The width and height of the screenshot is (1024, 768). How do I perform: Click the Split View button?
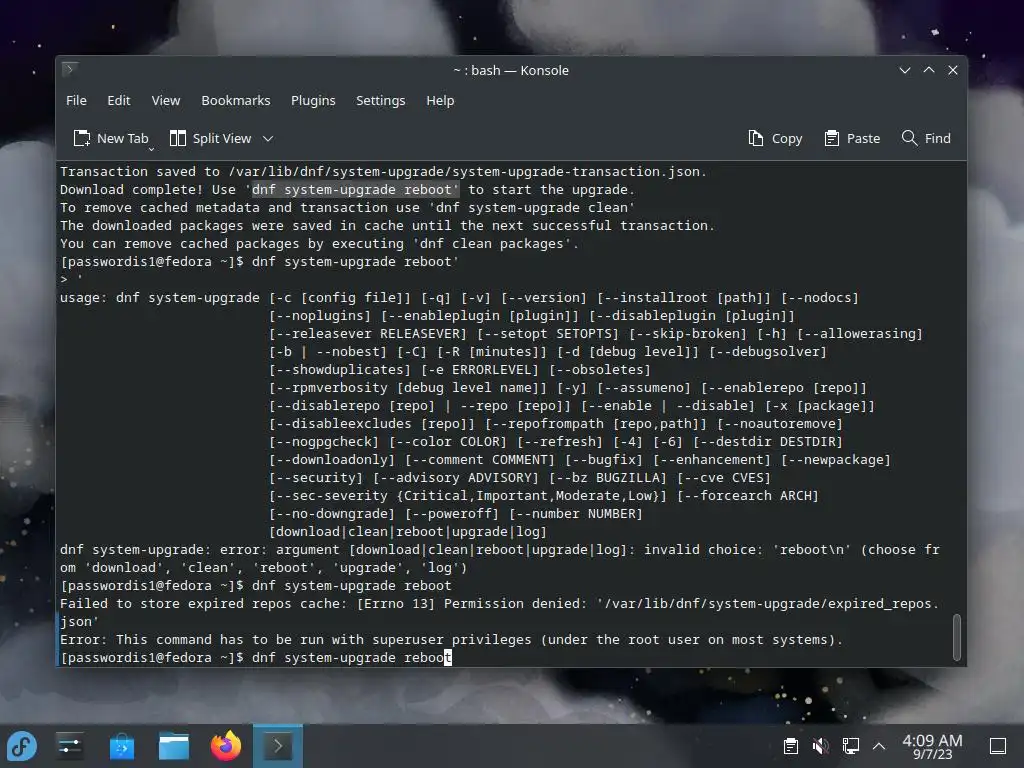[210, 138]
